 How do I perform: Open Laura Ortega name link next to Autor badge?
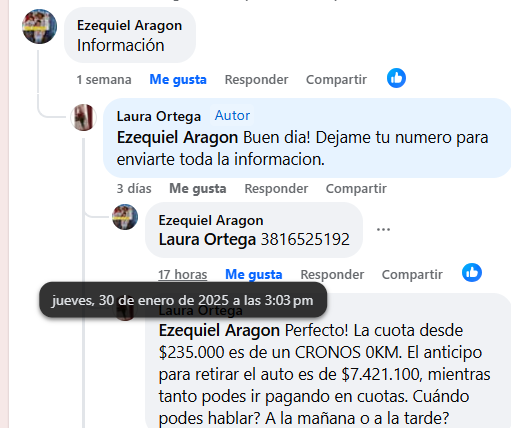pyautogui.click(x=159, y=116)
